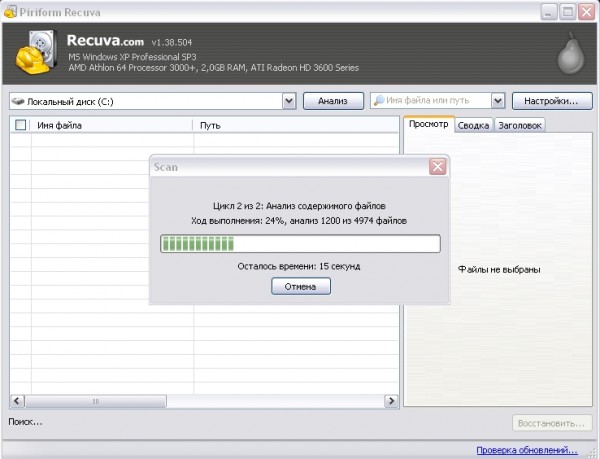
Task: Click the horizontal scrollbar thumb in the file list
Action: click(96, 401)
